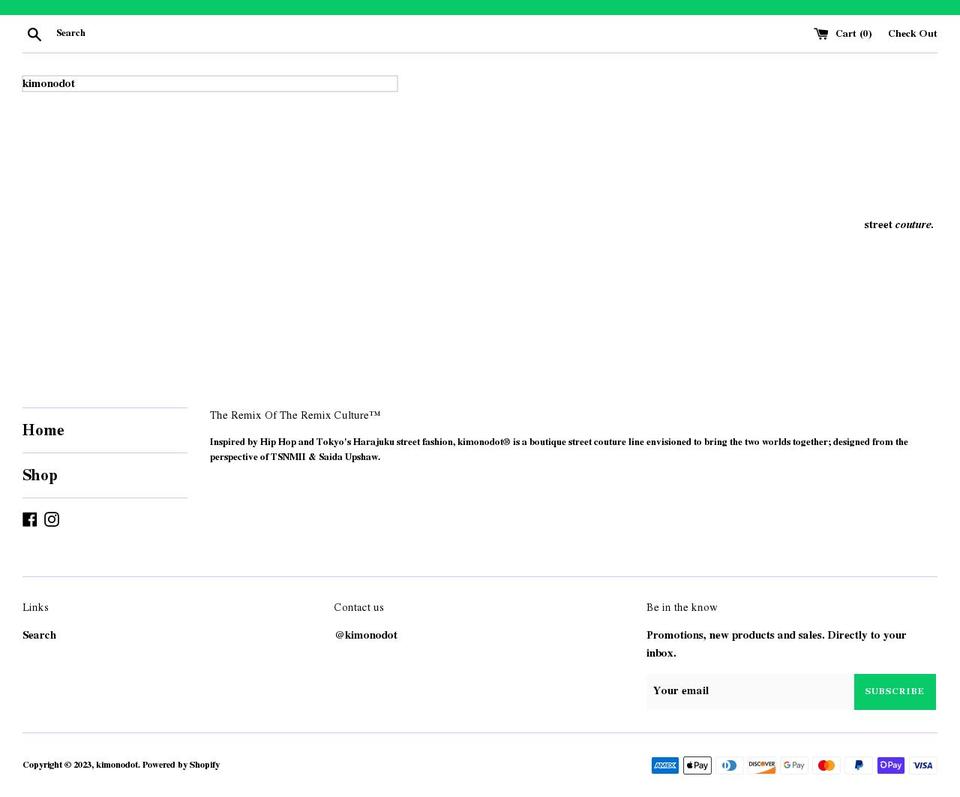Click the Google Pay payment icon
Screen dimensions: 960x797
[793, 765]
